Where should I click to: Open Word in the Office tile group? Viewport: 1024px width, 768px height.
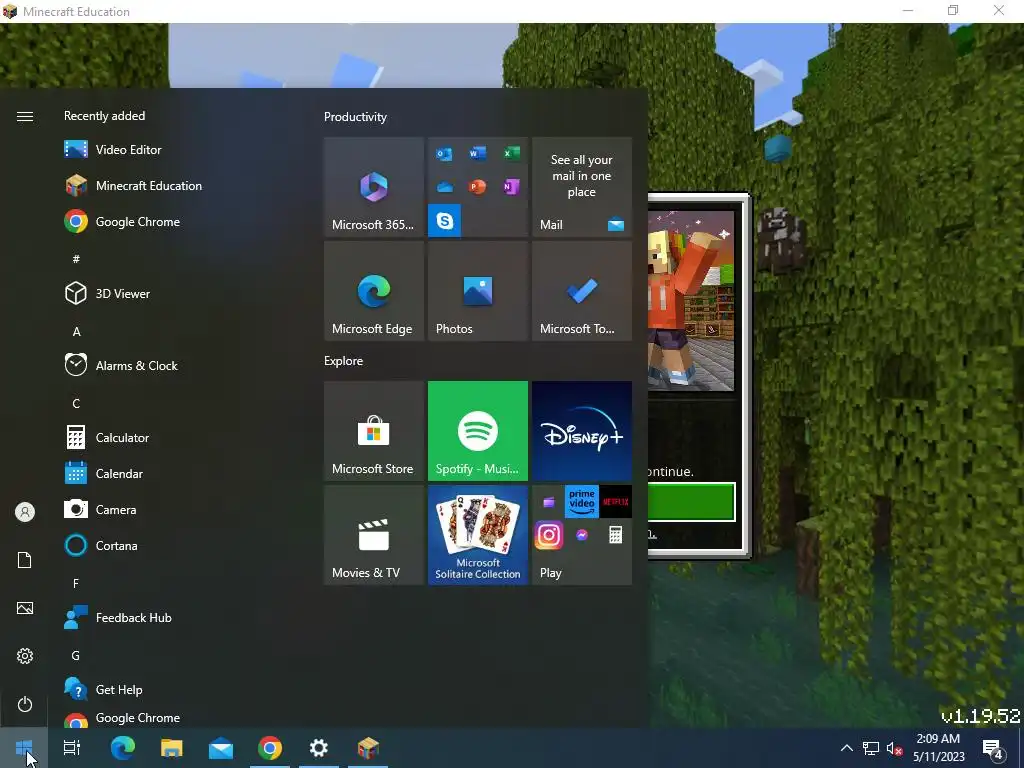tap(477, 154)
